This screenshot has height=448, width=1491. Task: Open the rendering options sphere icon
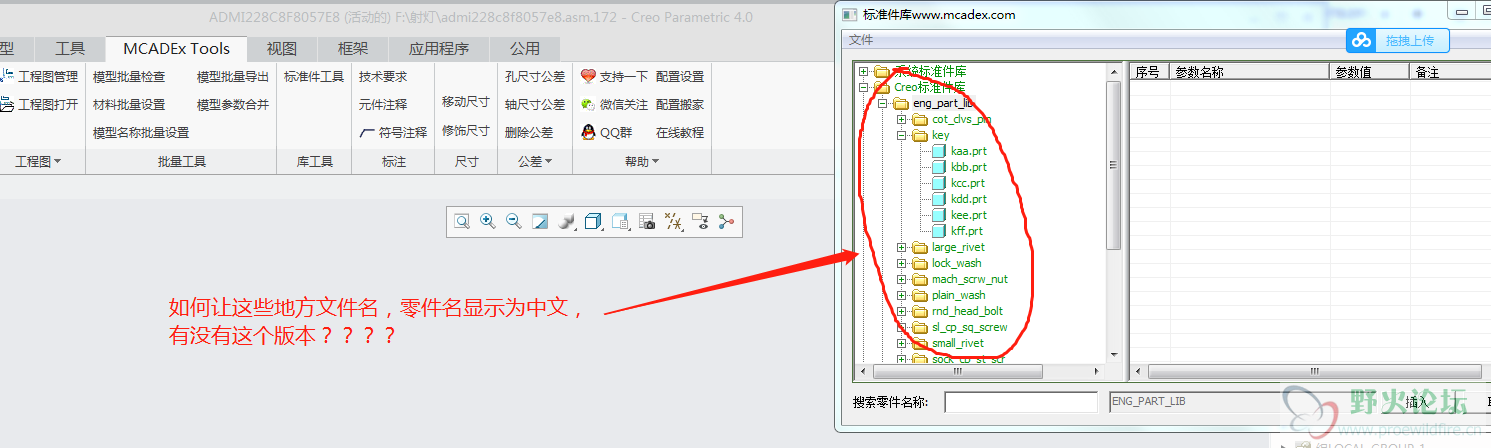567,222
